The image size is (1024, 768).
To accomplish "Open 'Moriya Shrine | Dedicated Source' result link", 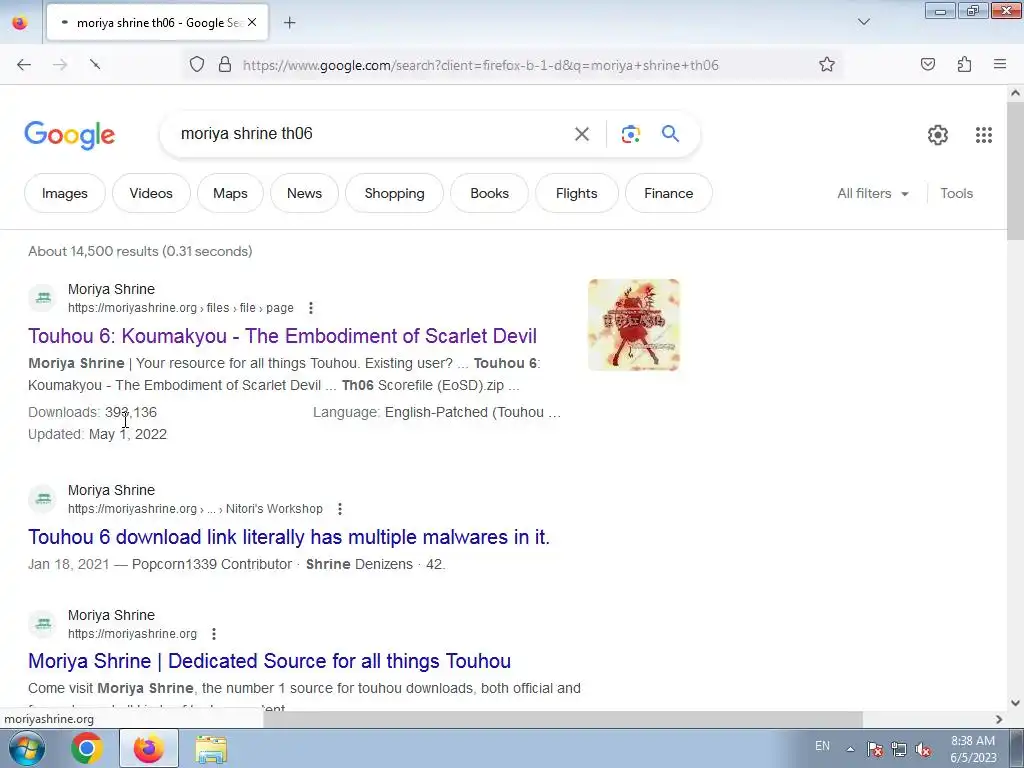I will pos(269,661).
